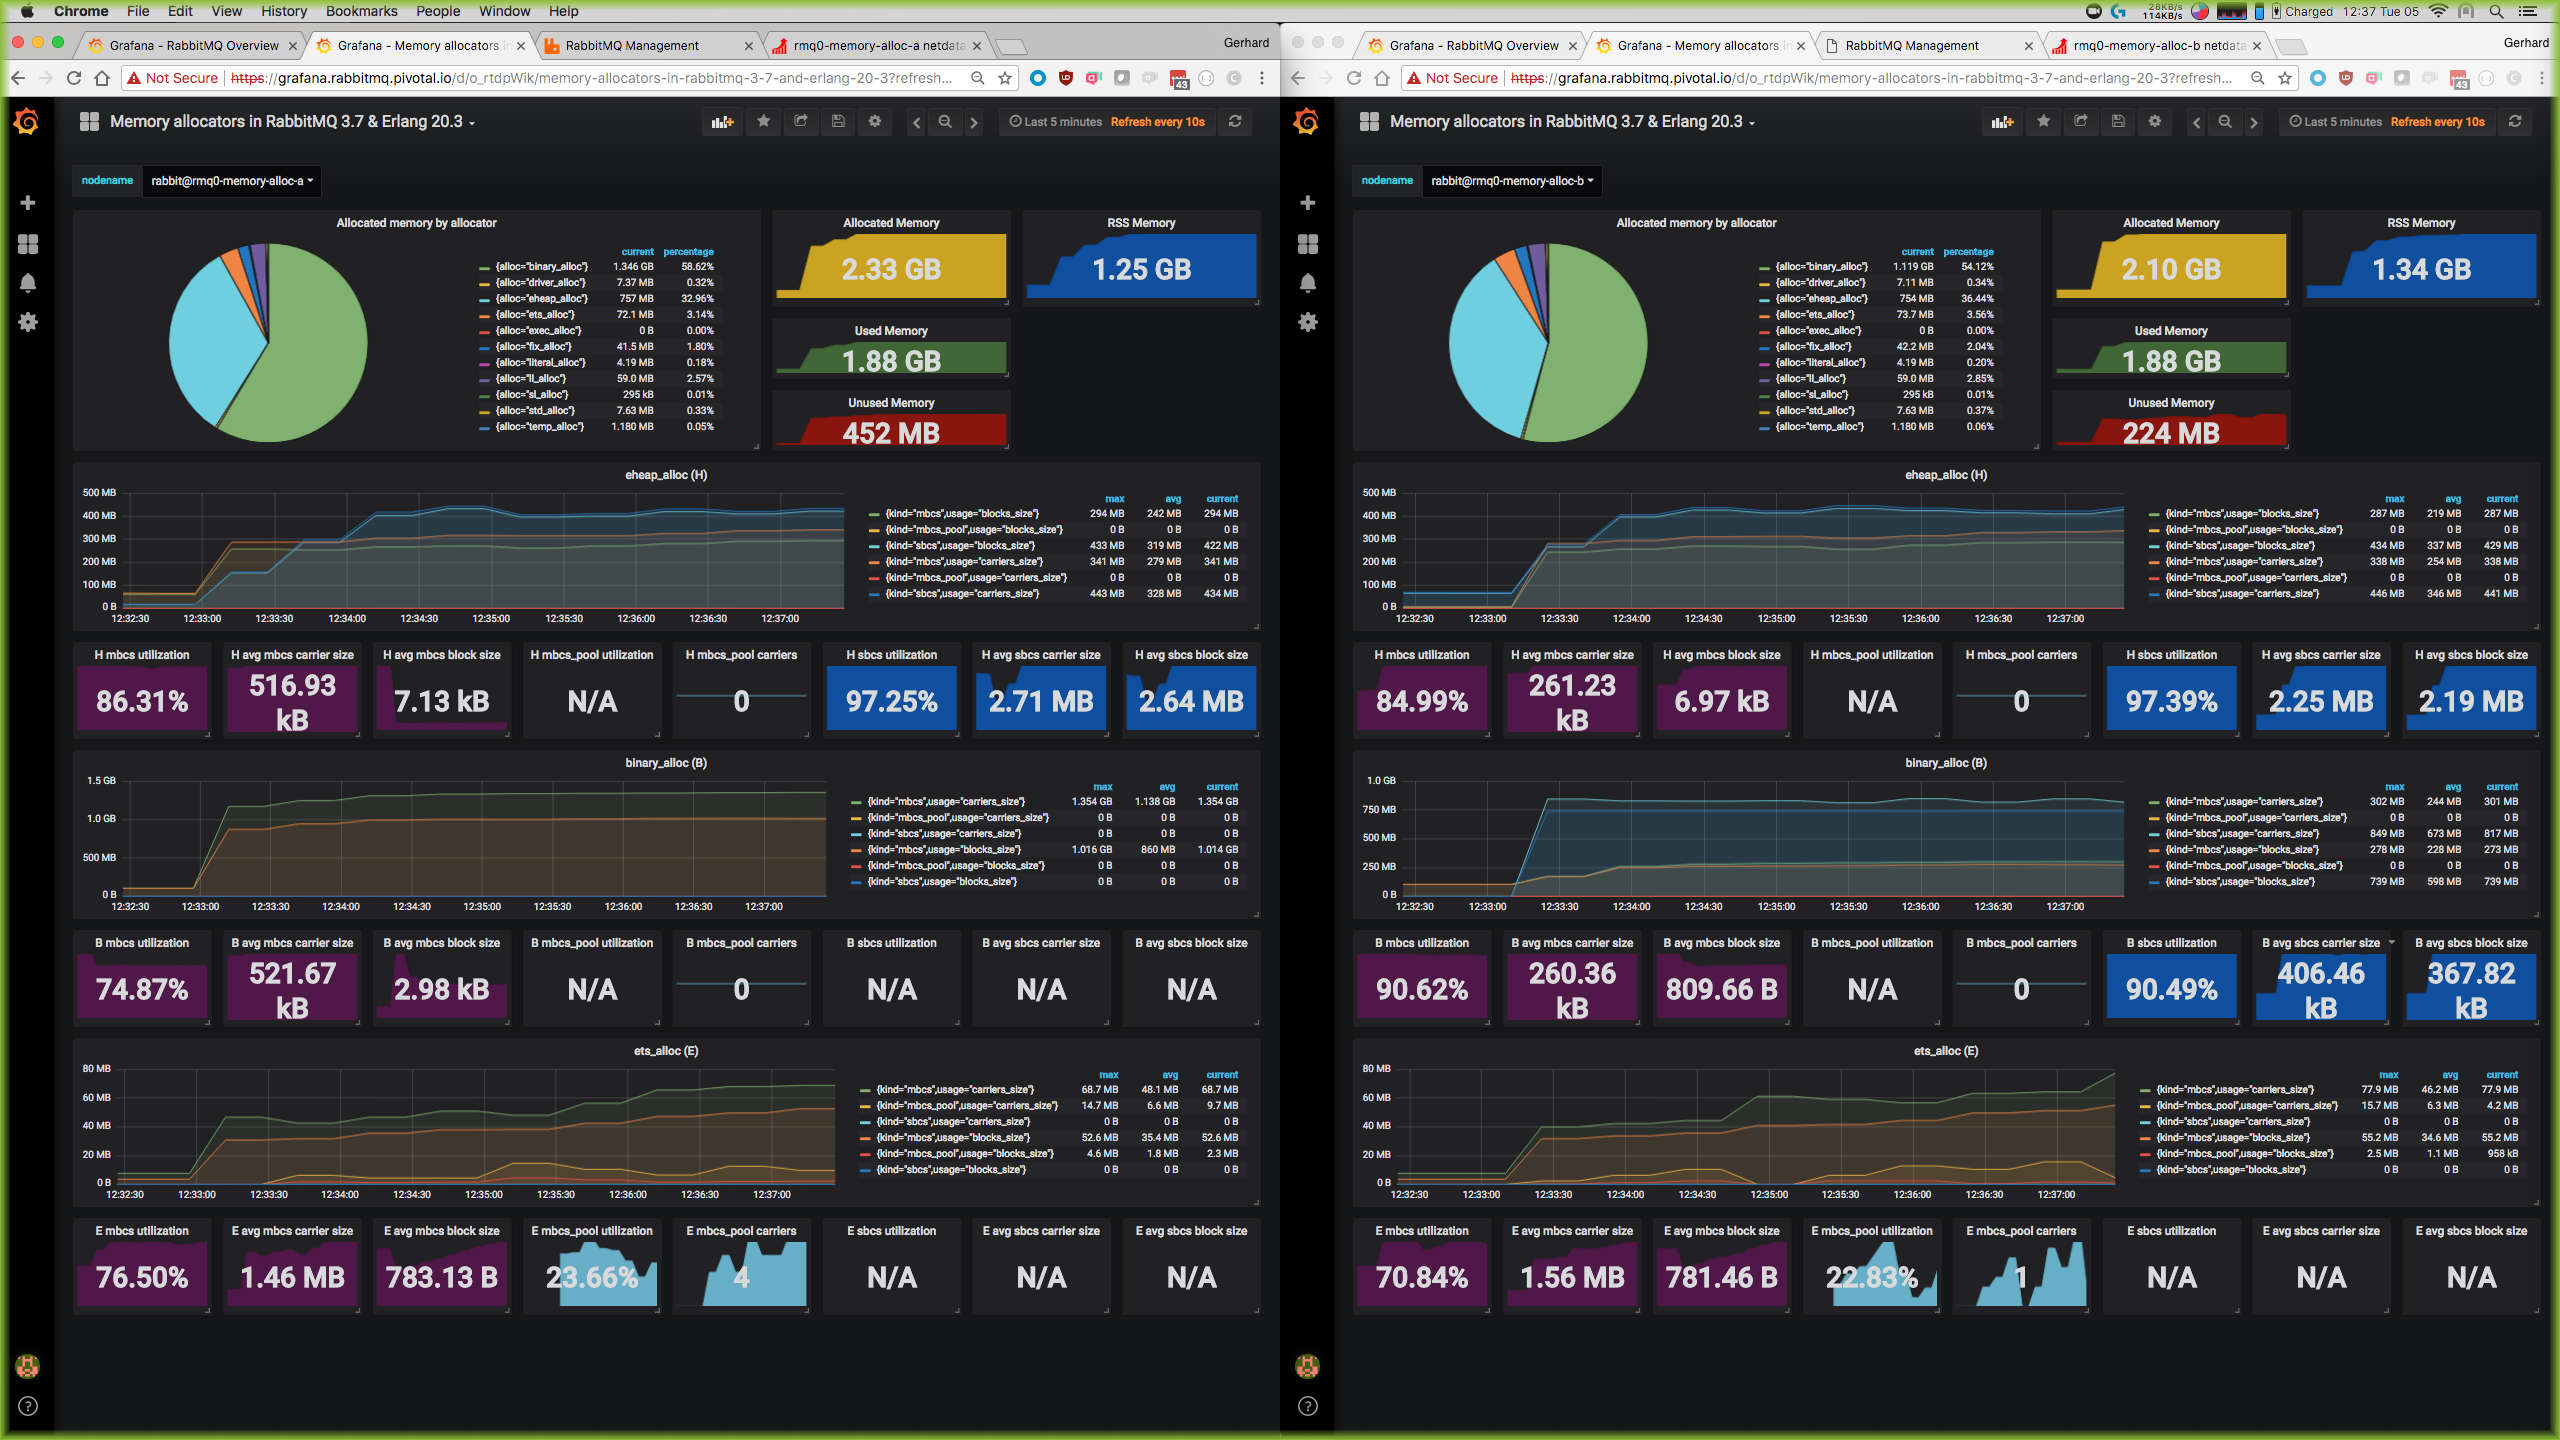Open Alerting bell in right window sidebar

(1308, 283)
